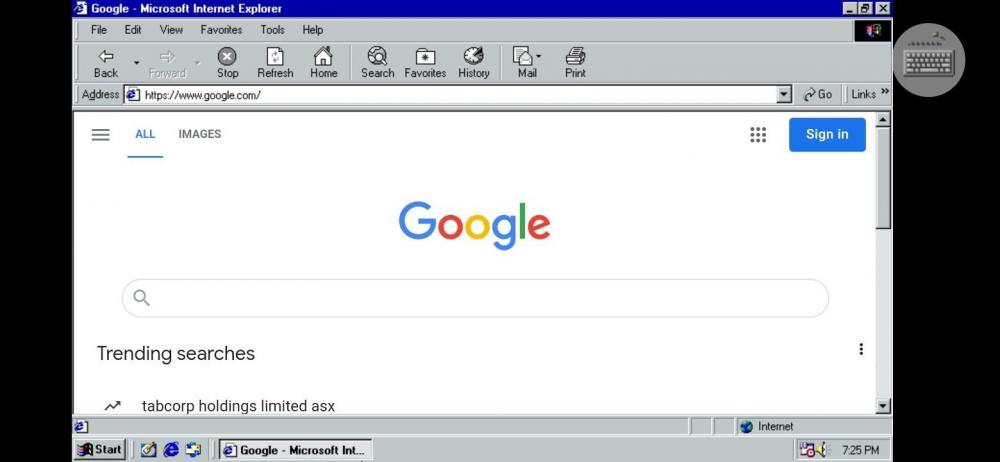The width and height of the screenshot is (1000, 462).
Task: Go to the Home page icon
Action: click(323, 63)
